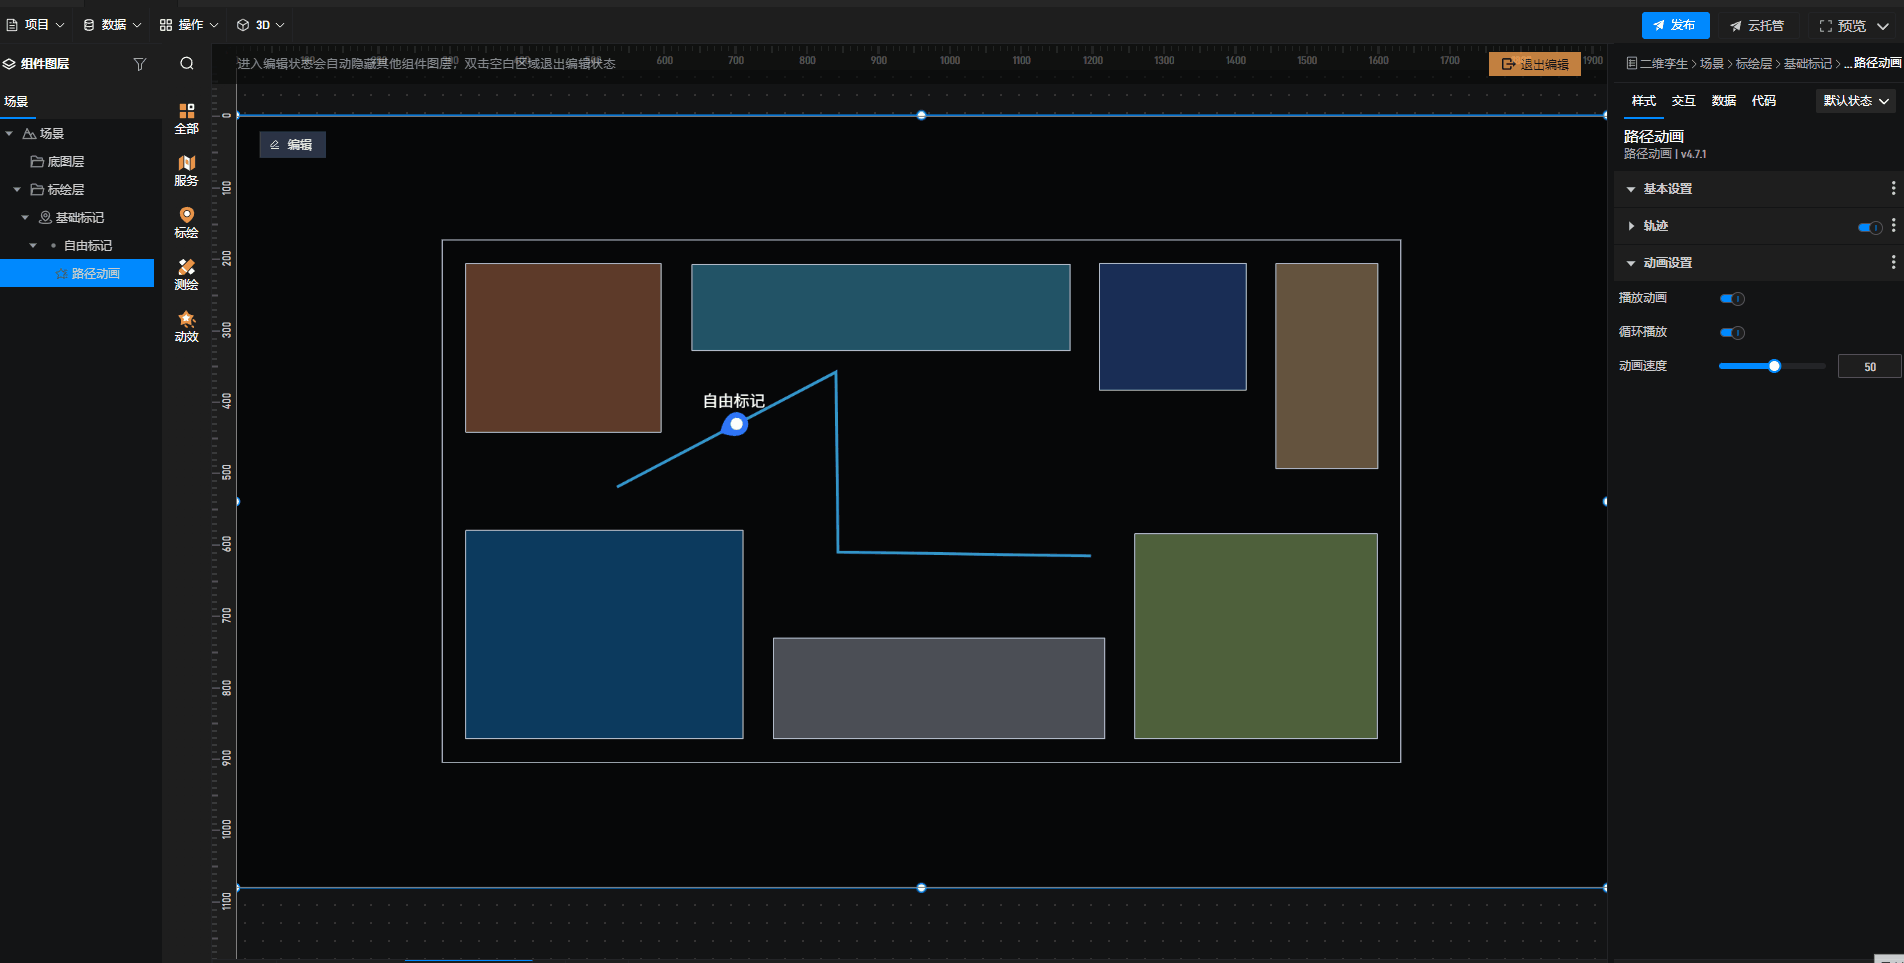The image size is (1904, 963).
Task: Open the 默认状态 dropdown
Action: (1856, 100)
